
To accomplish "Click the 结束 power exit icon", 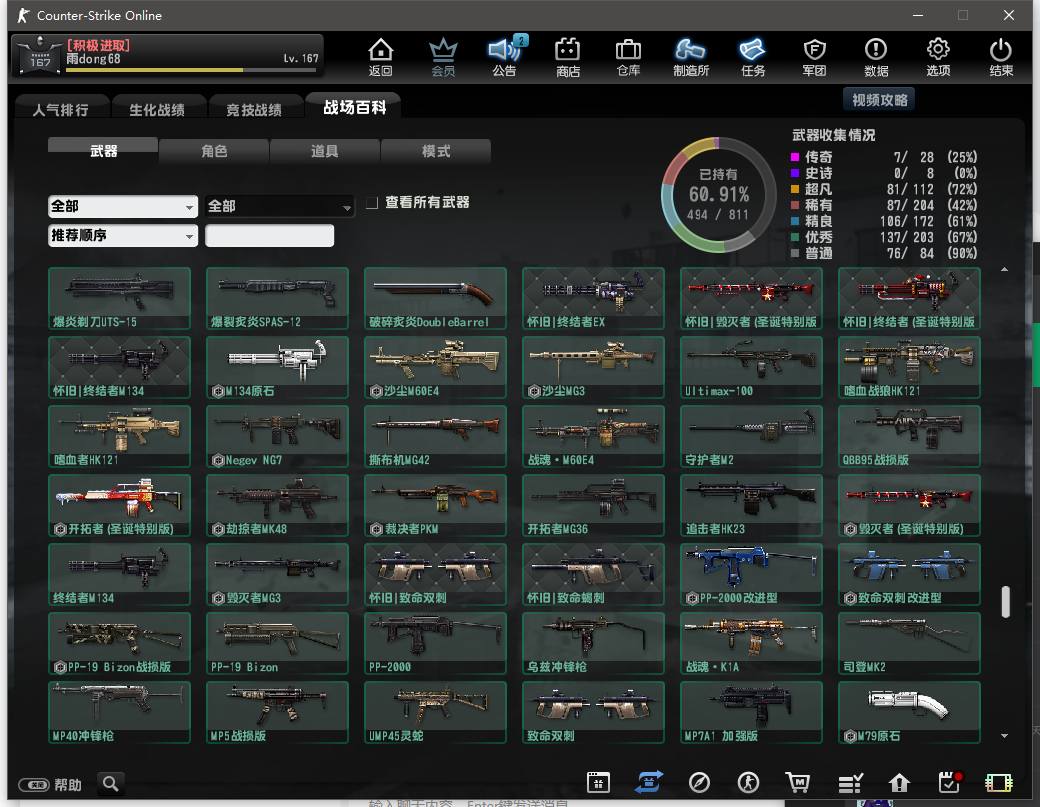I will (1000, 57).
